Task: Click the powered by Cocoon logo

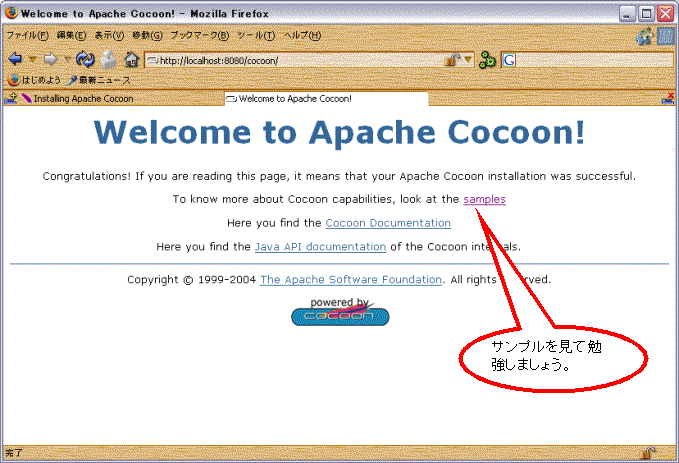Action: (340, 311)
